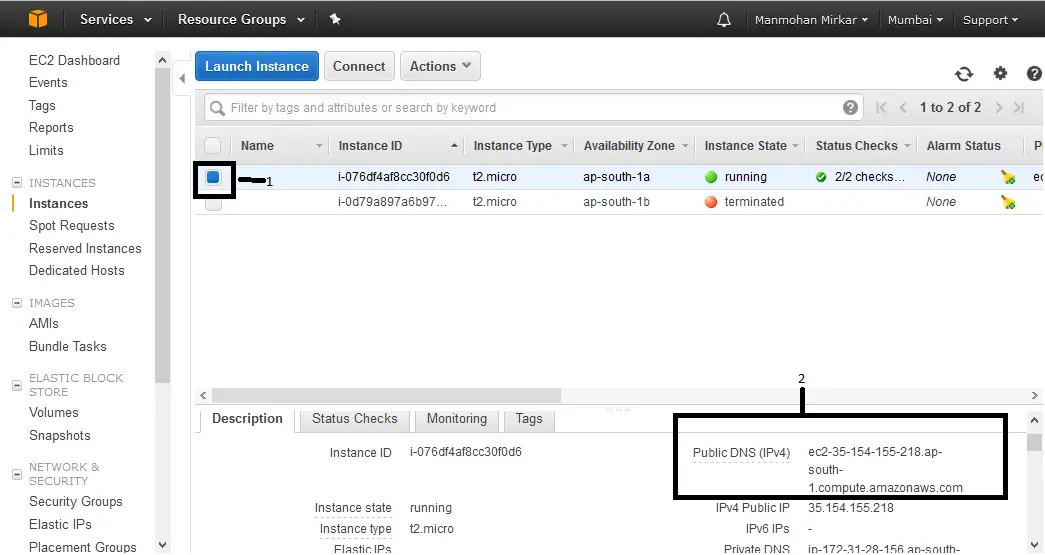Open Events in sidebar
Viewport: 1045px width, 555px height.
48,83
